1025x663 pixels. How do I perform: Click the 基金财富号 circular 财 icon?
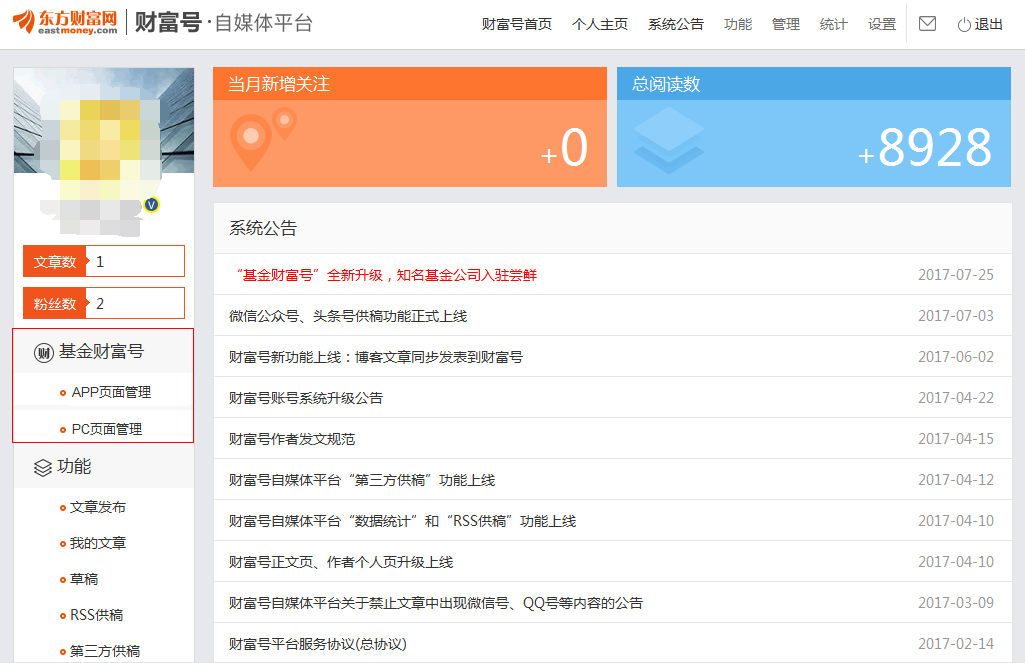(x=44, y=353)
